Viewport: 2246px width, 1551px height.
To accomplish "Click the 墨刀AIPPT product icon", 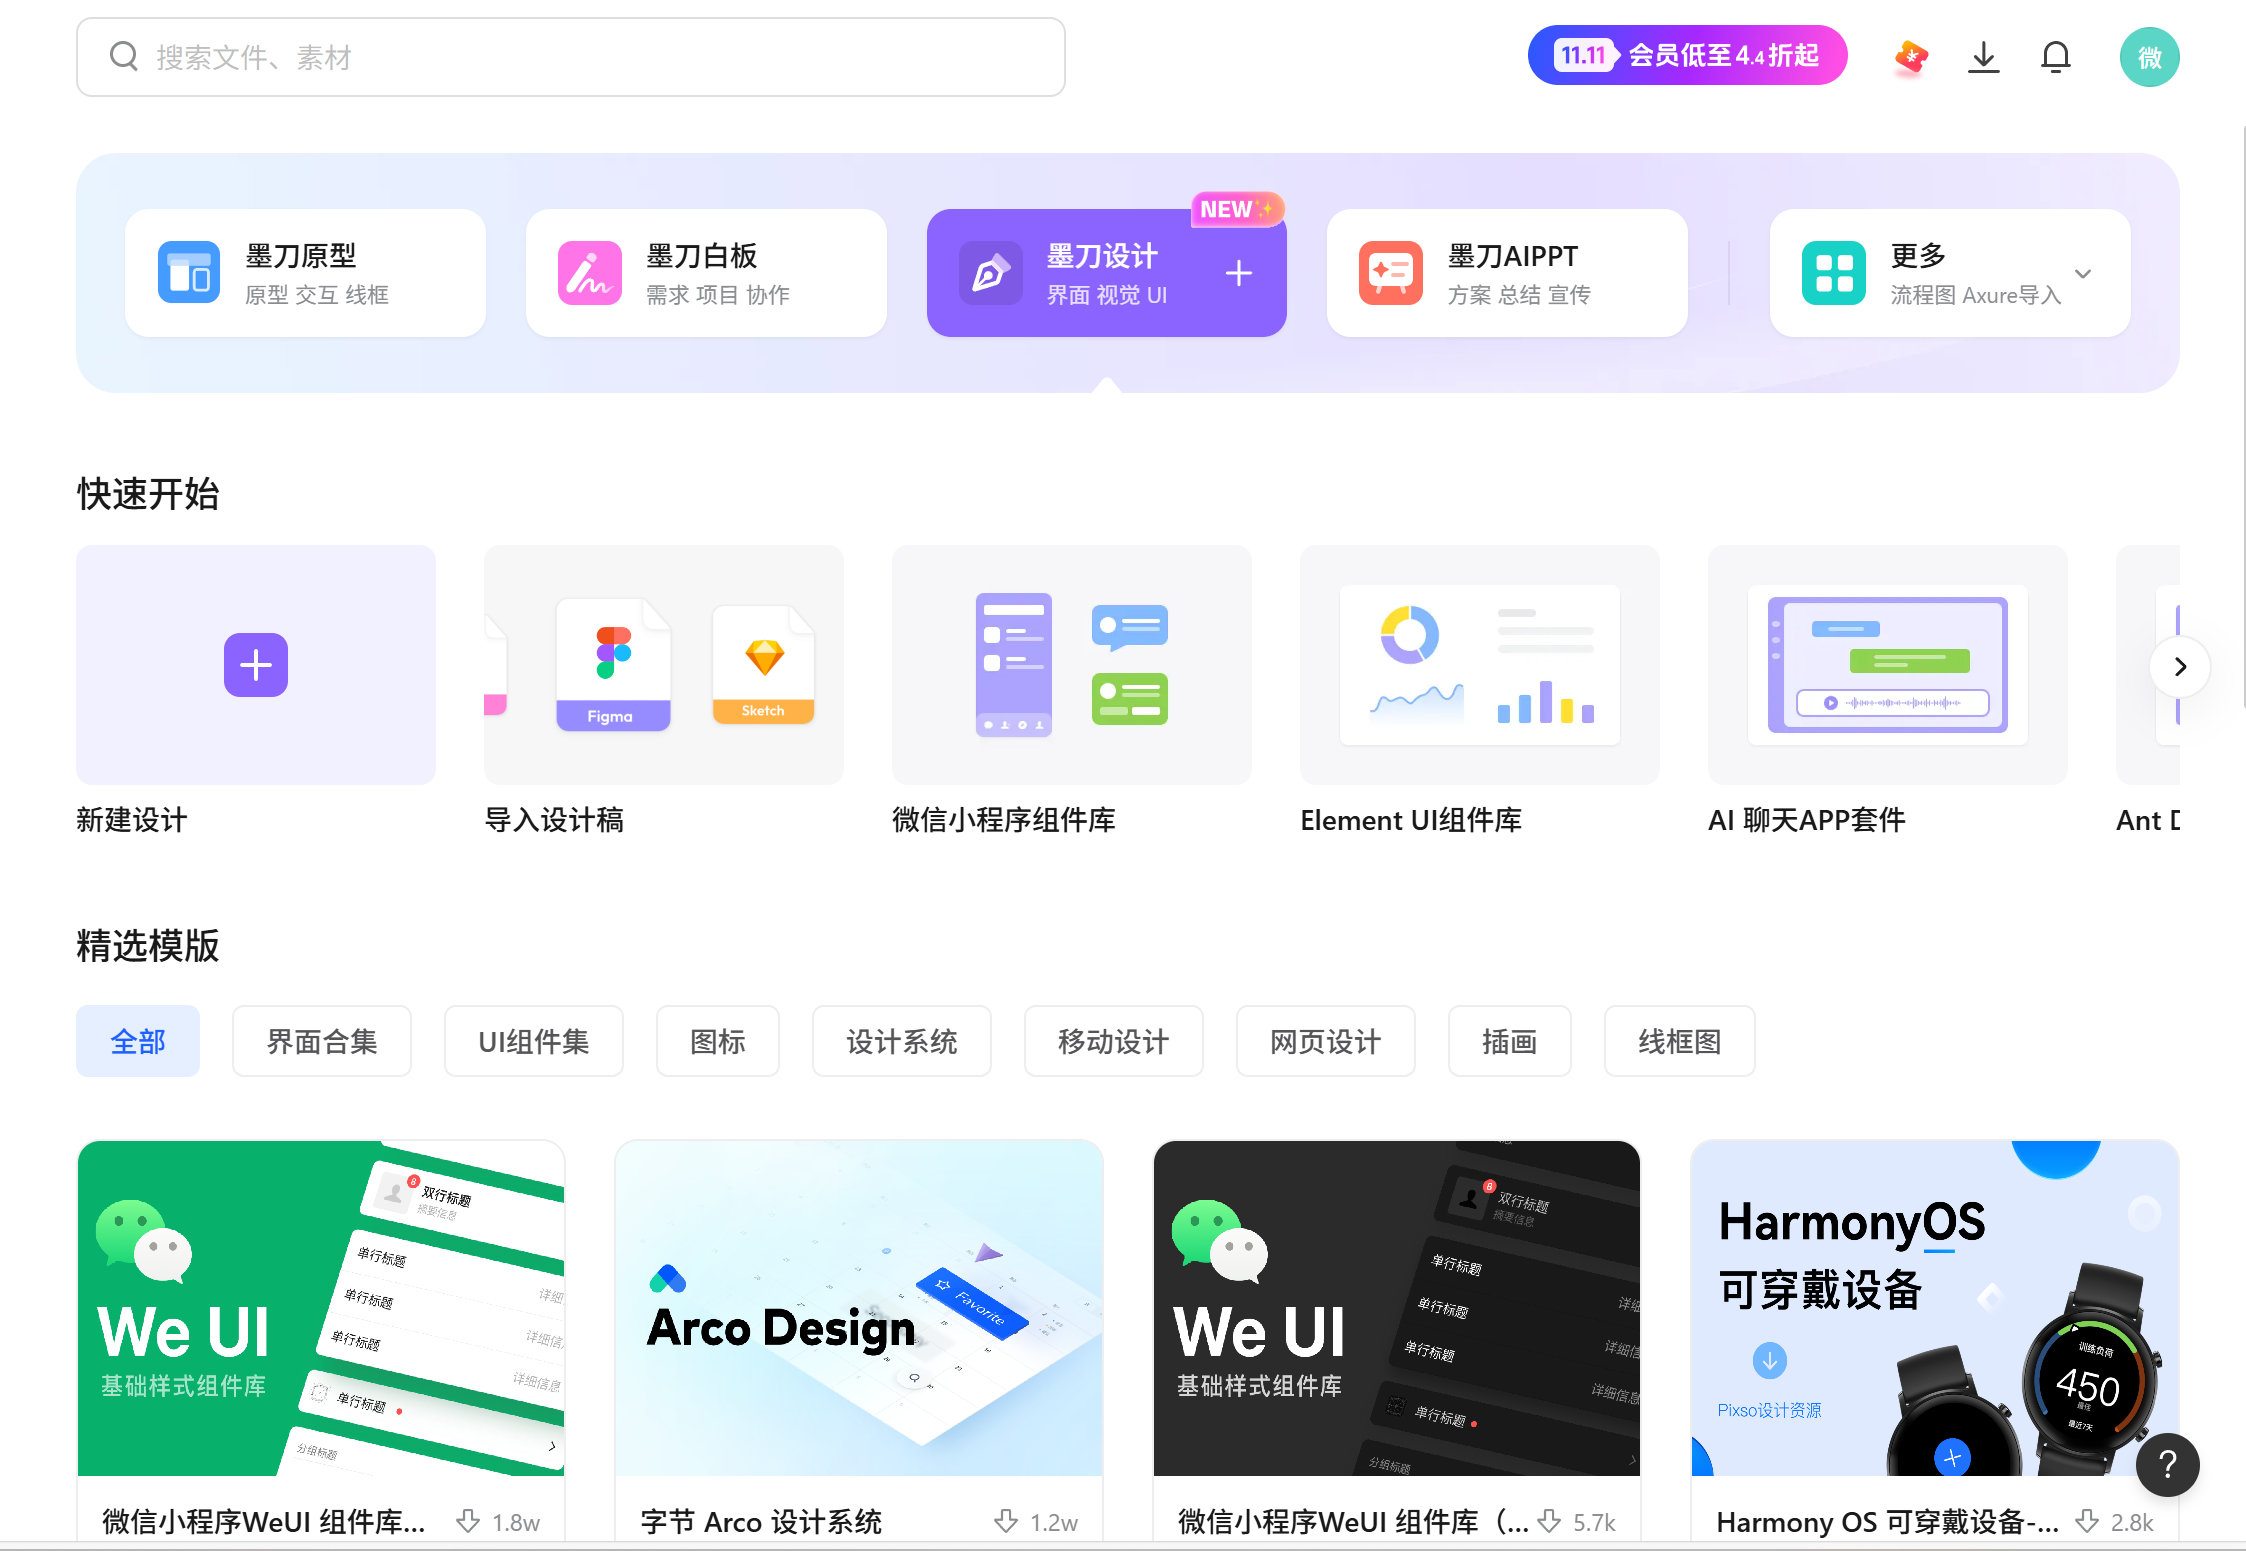I will point(1389,271).
